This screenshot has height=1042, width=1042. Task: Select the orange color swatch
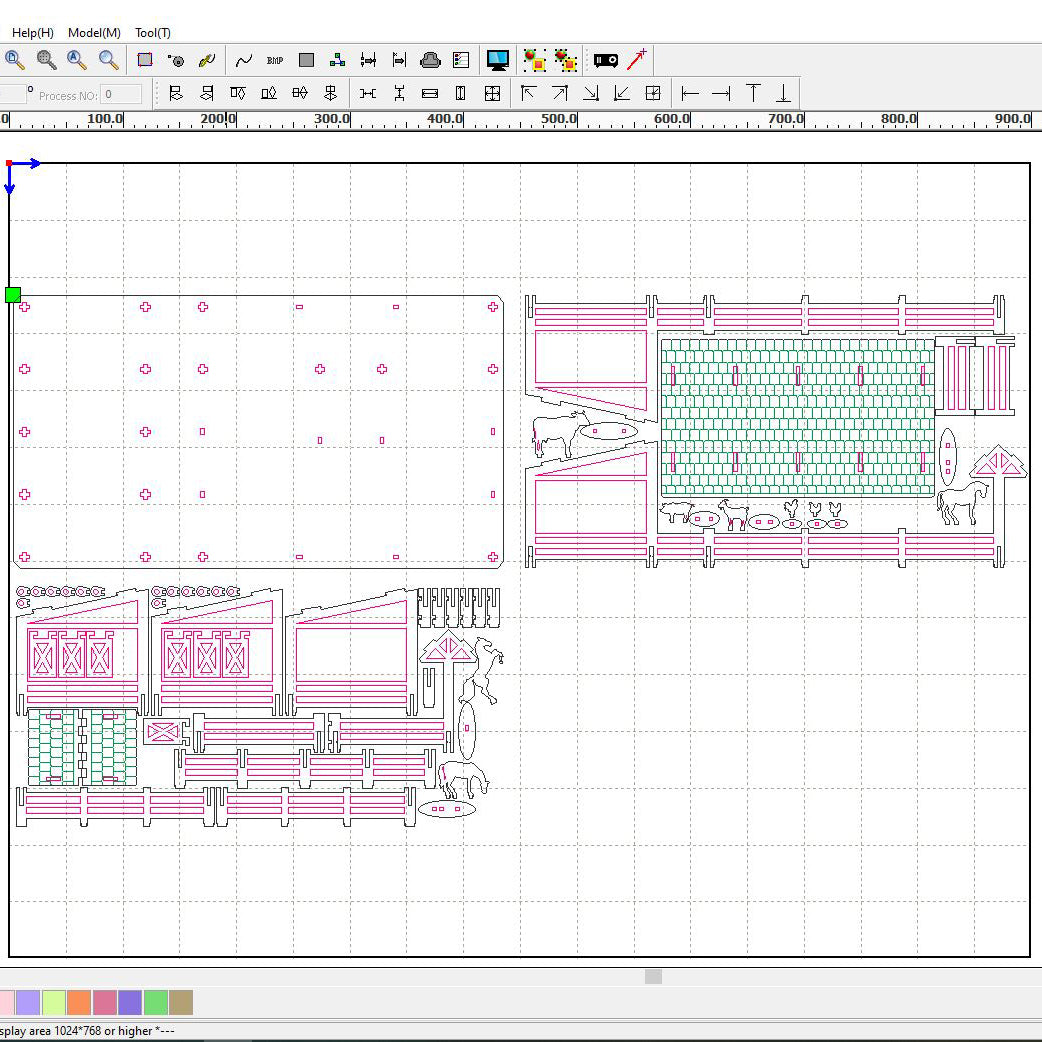pos(78,1001)
